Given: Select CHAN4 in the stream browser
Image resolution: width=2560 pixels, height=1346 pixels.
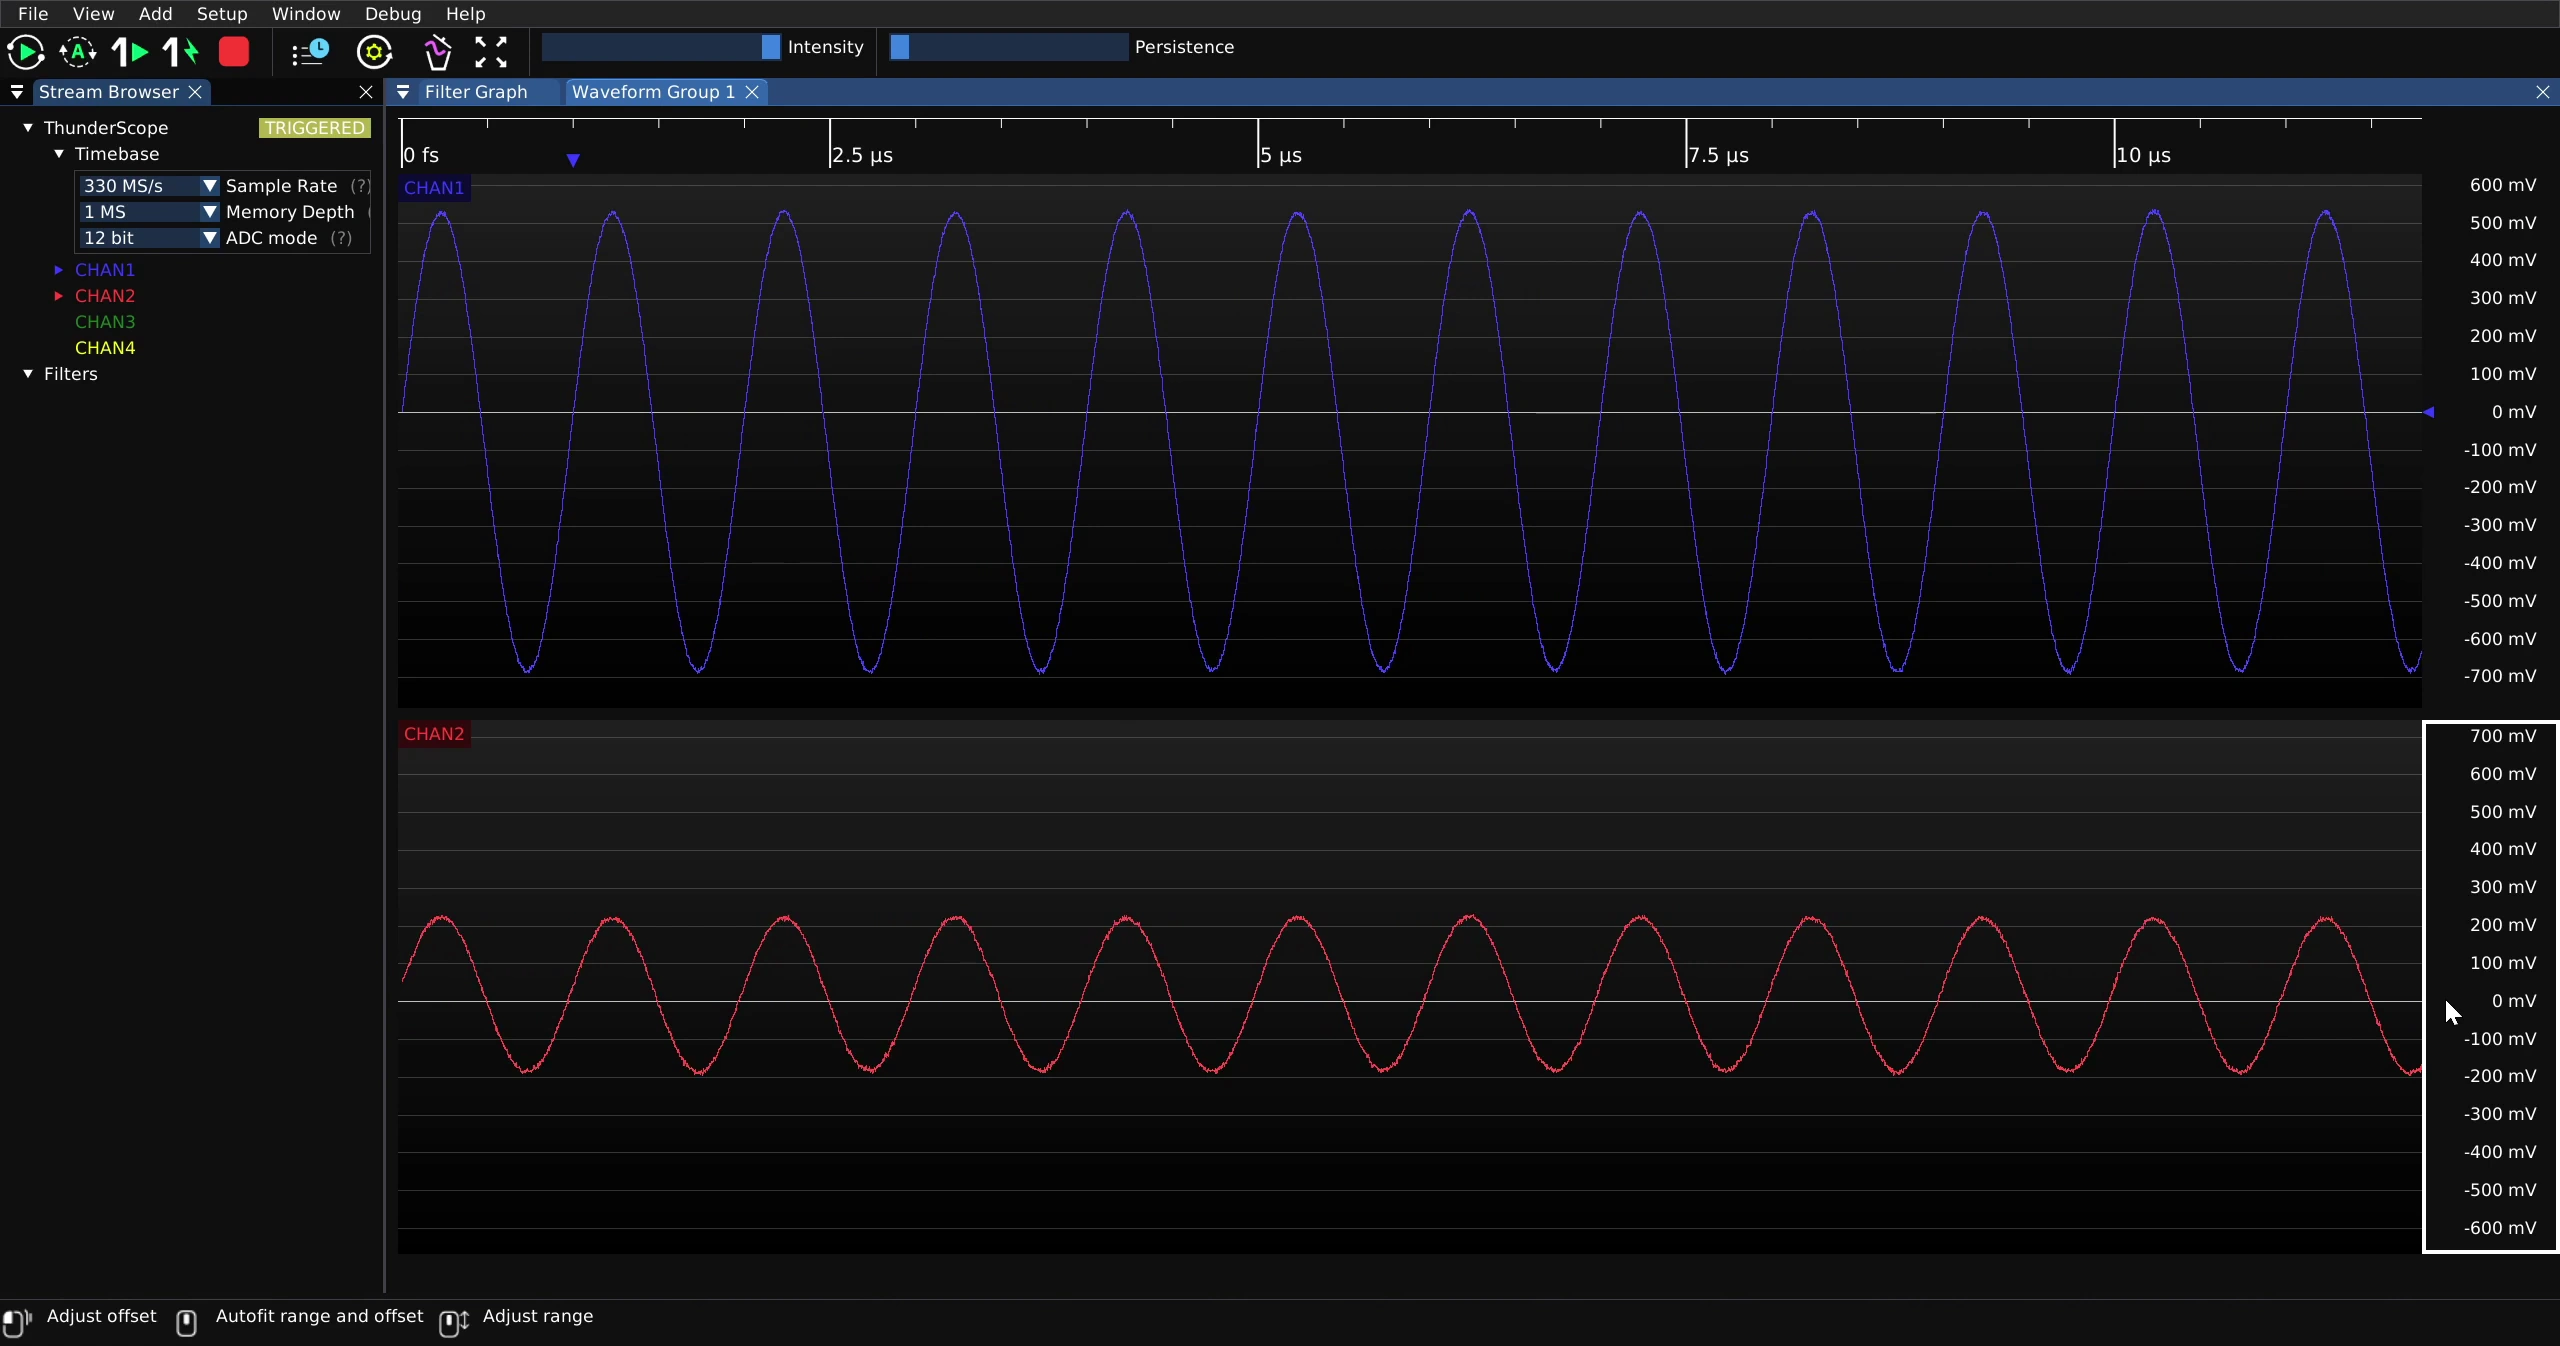Looking at the screenshot, I should point(105,348).
